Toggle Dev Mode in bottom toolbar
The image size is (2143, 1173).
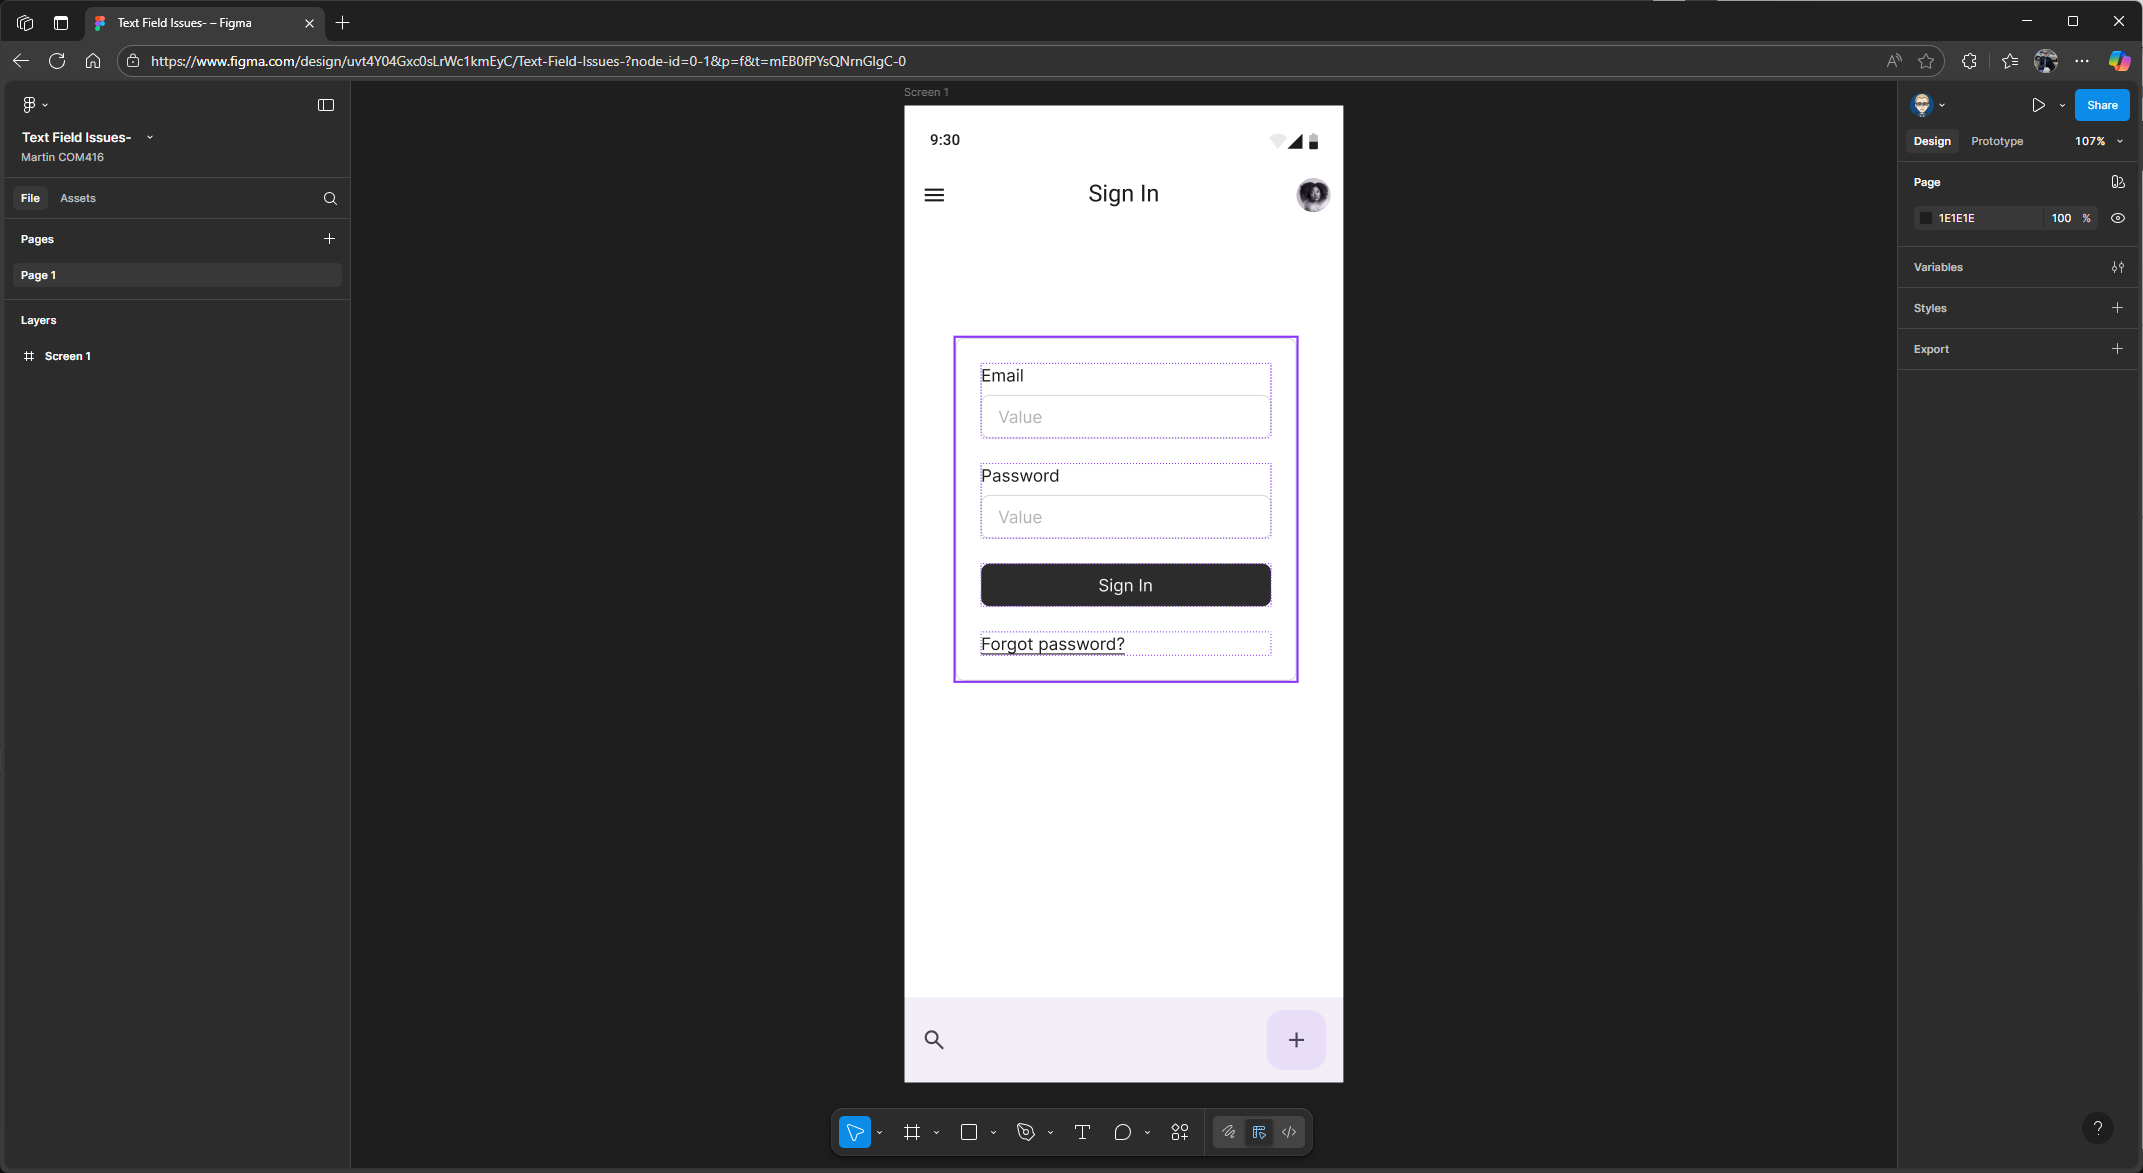click(1289, 1132)
